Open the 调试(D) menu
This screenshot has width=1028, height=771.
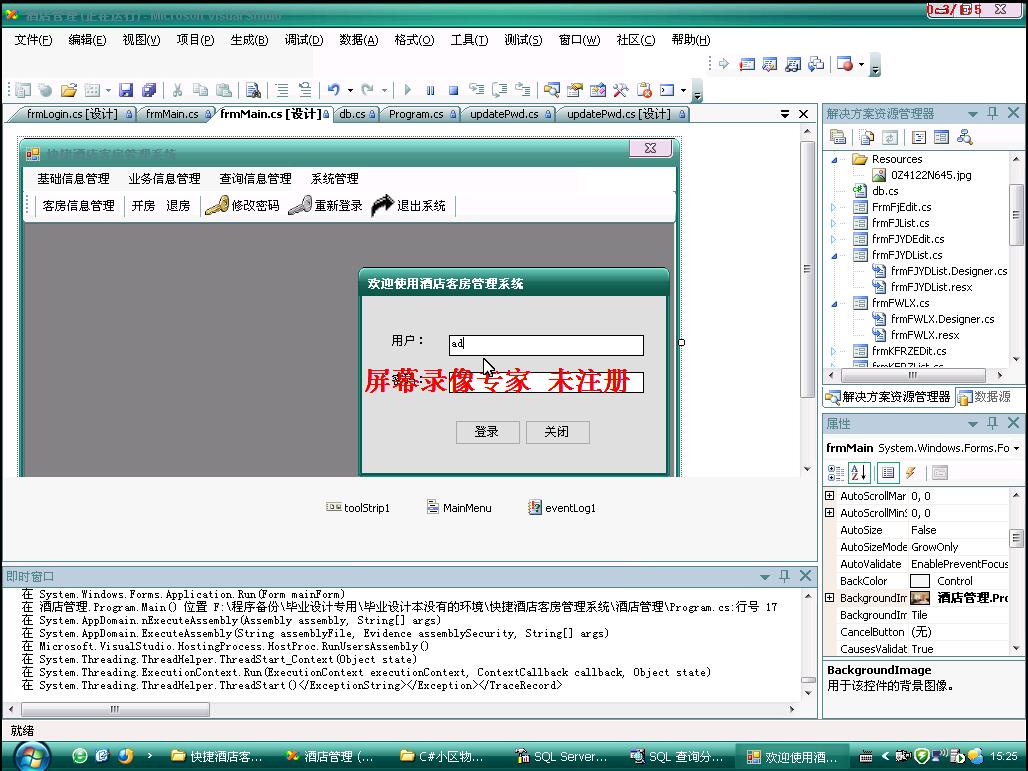304,40
